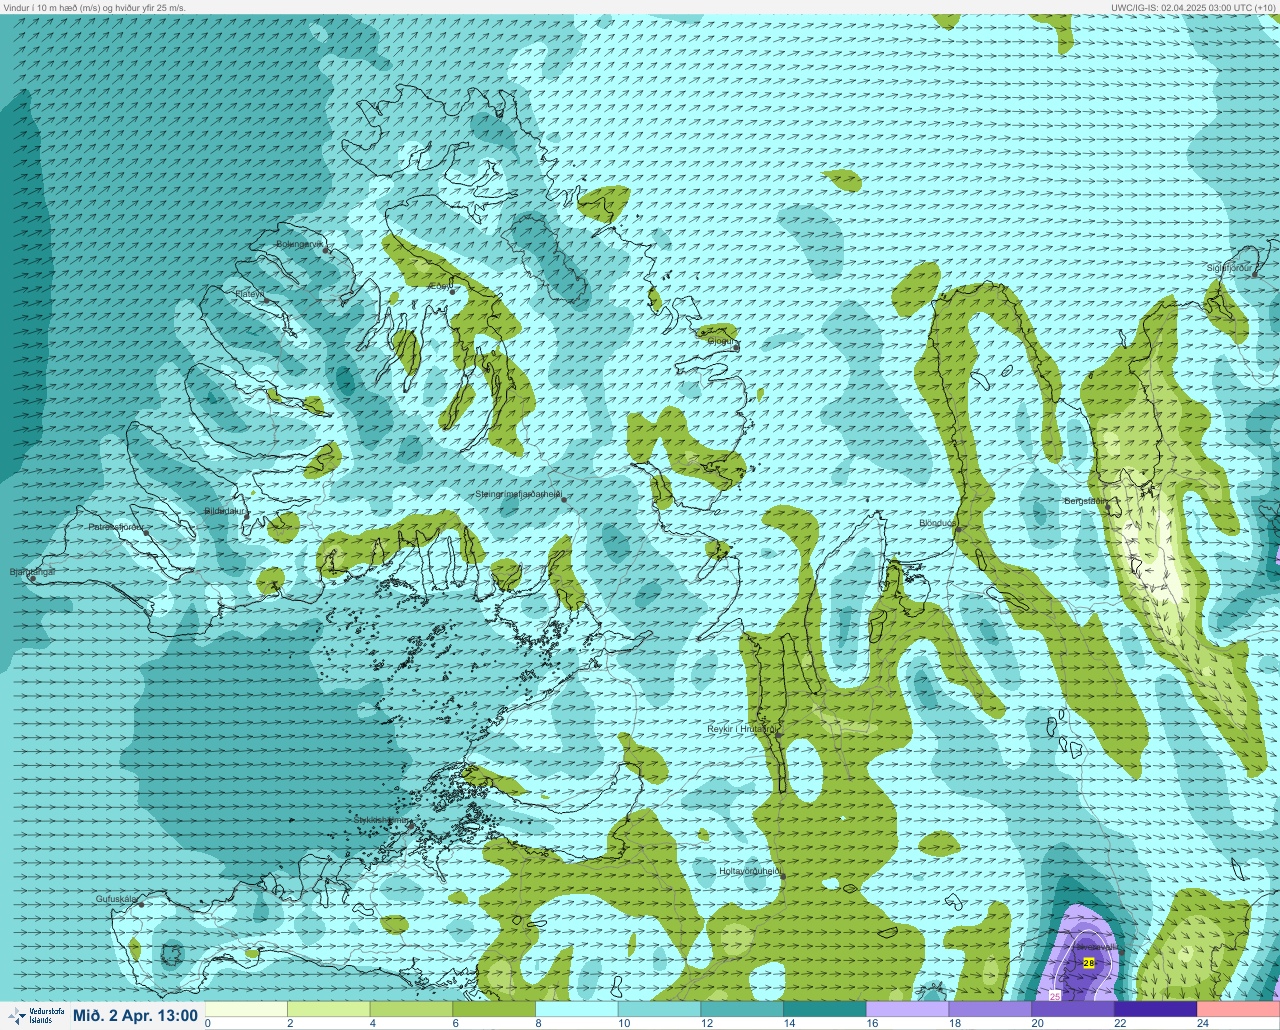This screenshot has width=1280, height=1030.
Task: Click the Gjögur station label
Action: point(720,341)
